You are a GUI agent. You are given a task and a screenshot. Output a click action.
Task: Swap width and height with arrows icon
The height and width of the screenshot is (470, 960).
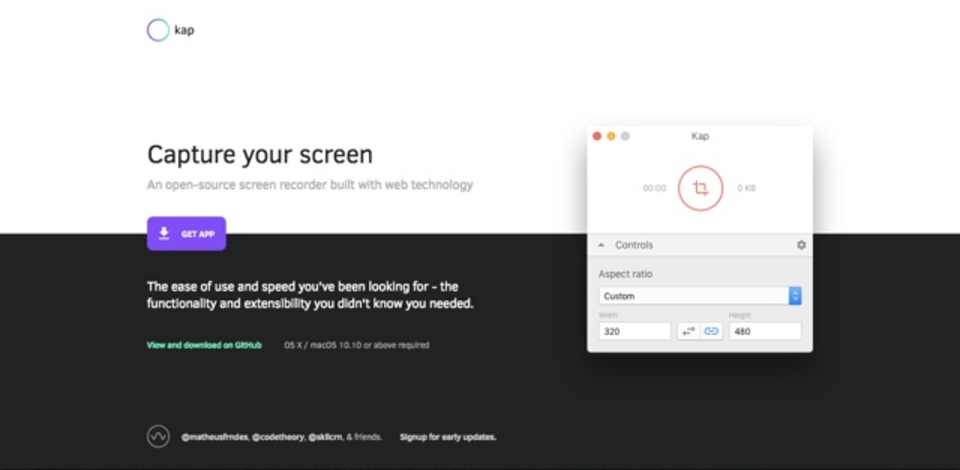(689, 331)
